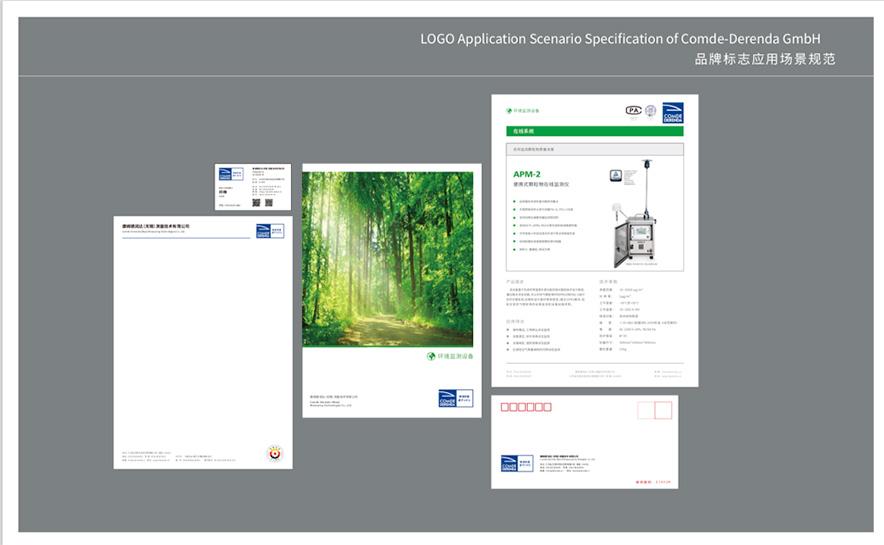Click the red postal code boxes on the envelope

(x=526, y=406)
